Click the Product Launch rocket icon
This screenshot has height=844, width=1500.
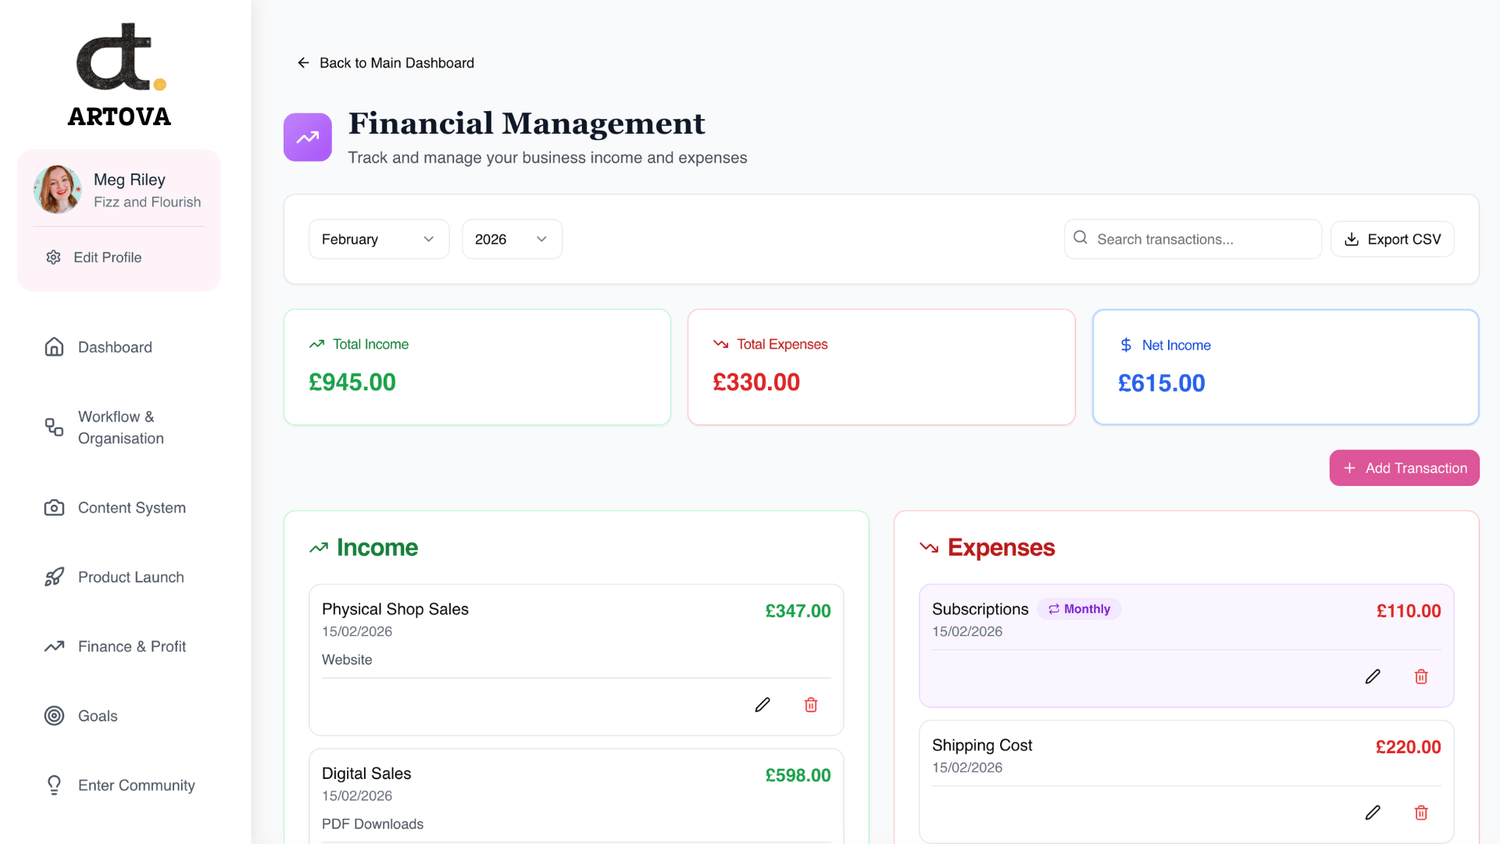(54, 577)
